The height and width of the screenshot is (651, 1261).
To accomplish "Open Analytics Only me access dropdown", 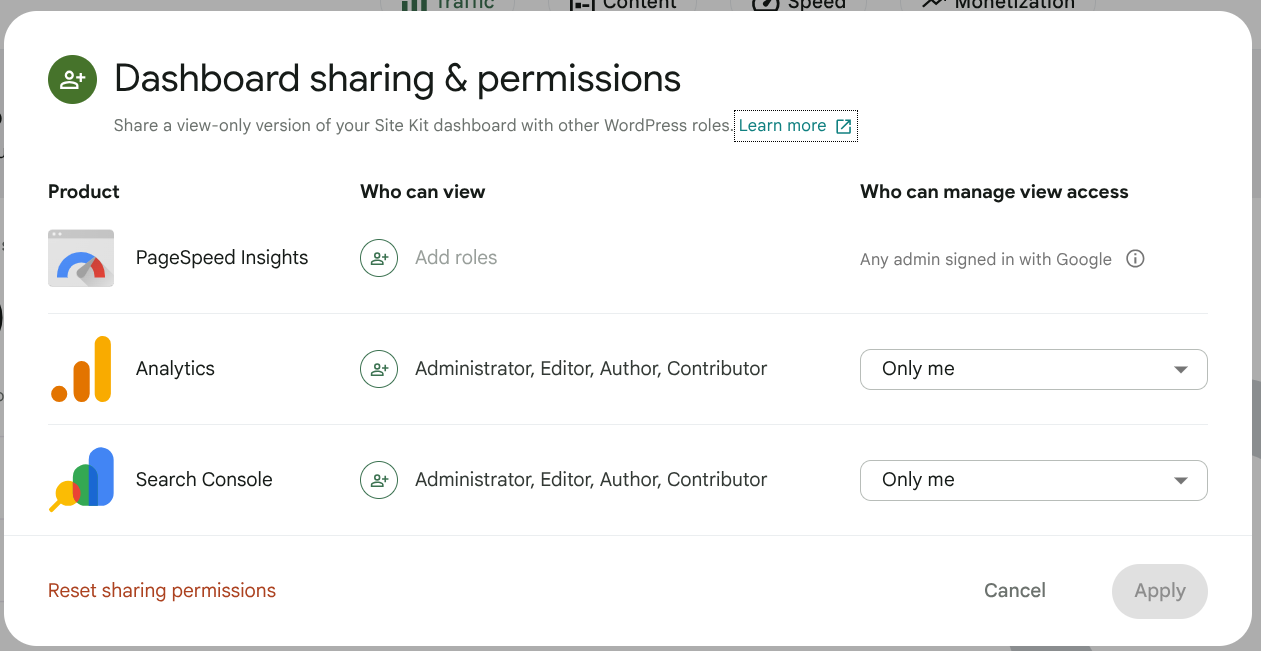I will [x=1033, y=369].
